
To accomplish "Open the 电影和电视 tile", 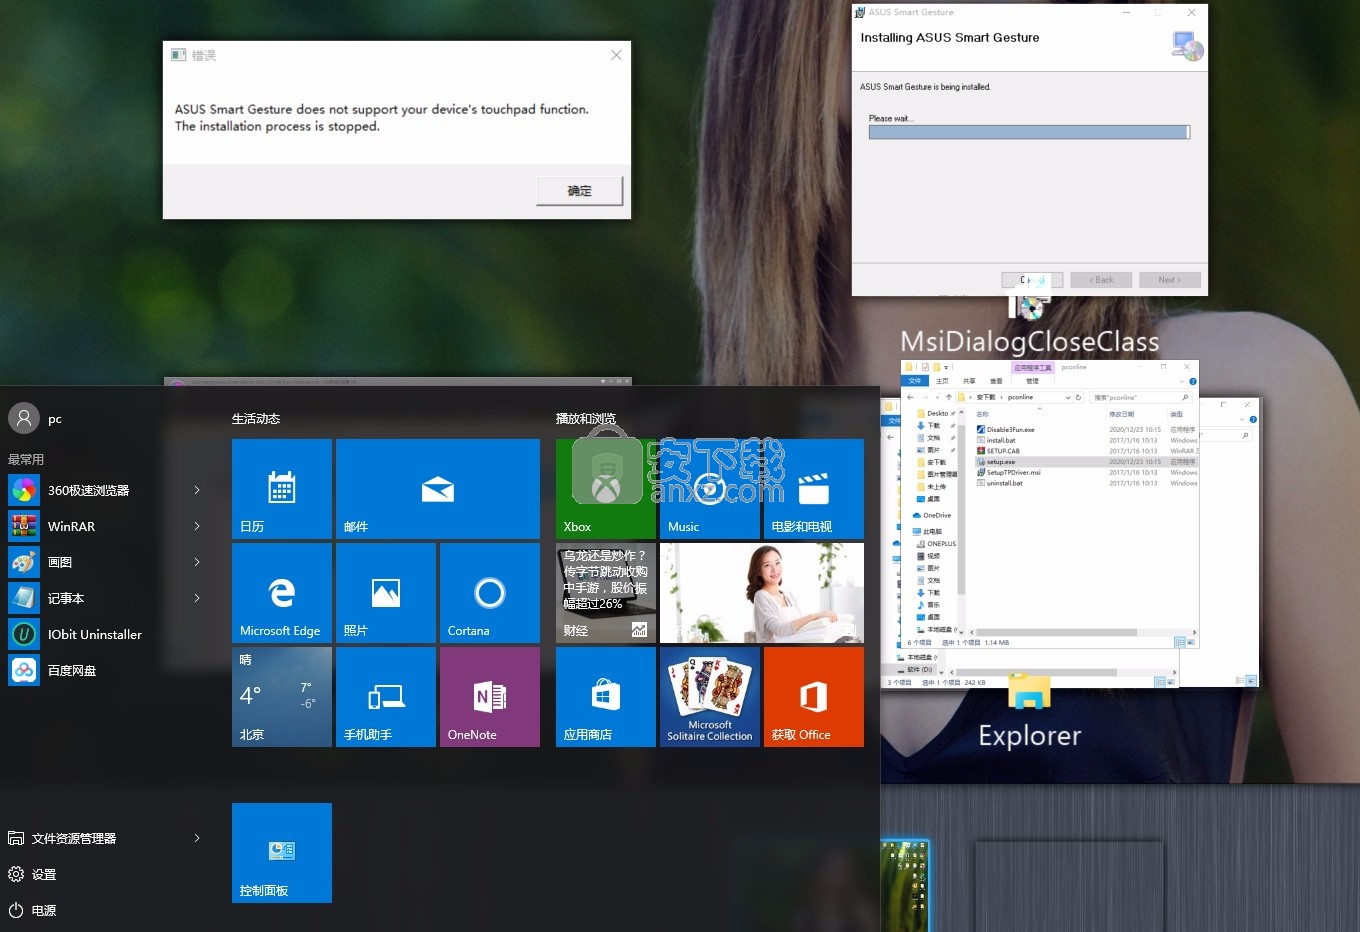I will click(814, 489).
